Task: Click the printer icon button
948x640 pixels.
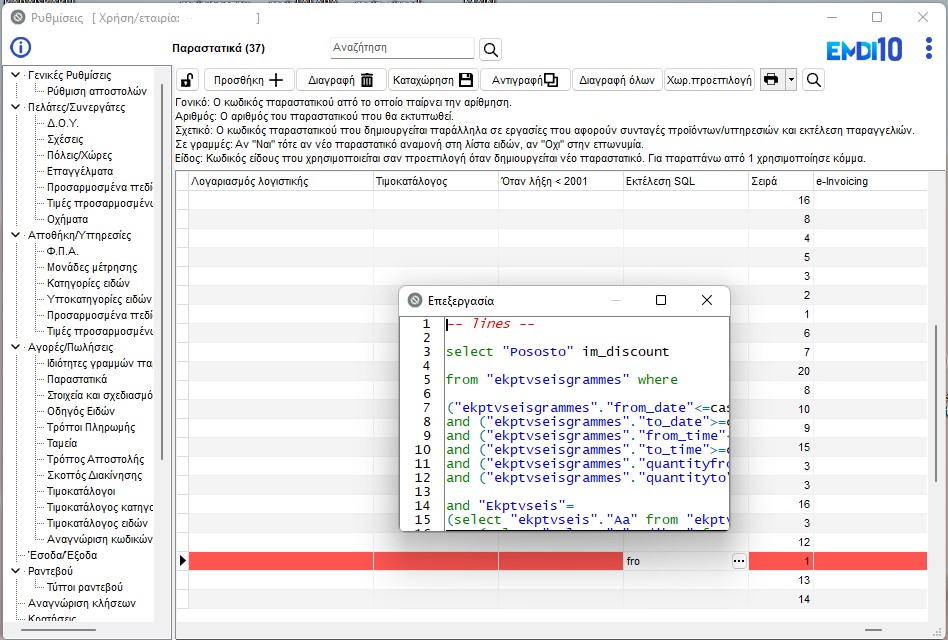Action: [x=771, y=80]
